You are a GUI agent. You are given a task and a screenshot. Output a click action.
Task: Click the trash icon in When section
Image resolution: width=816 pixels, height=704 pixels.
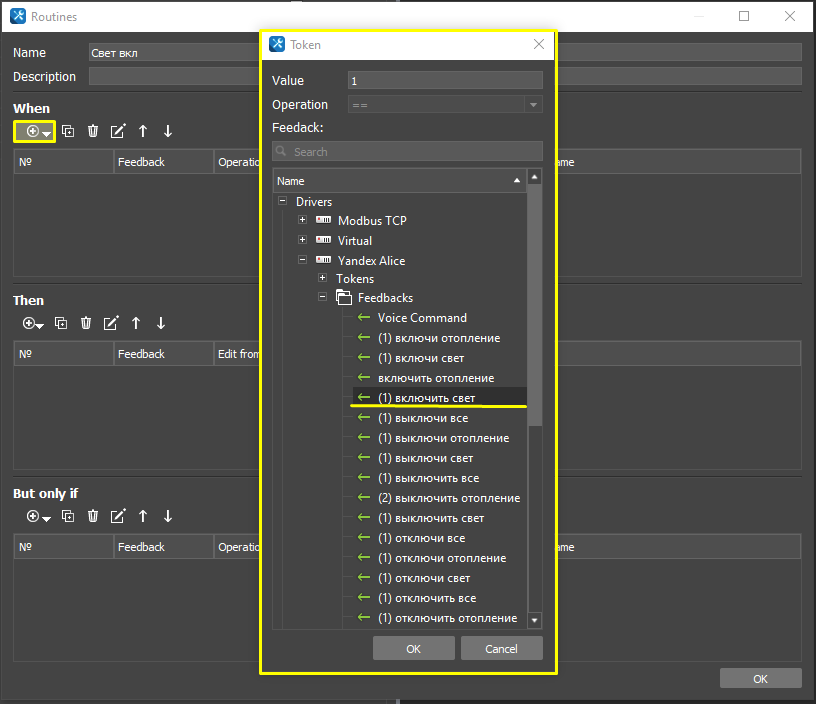tap(93, 131)
